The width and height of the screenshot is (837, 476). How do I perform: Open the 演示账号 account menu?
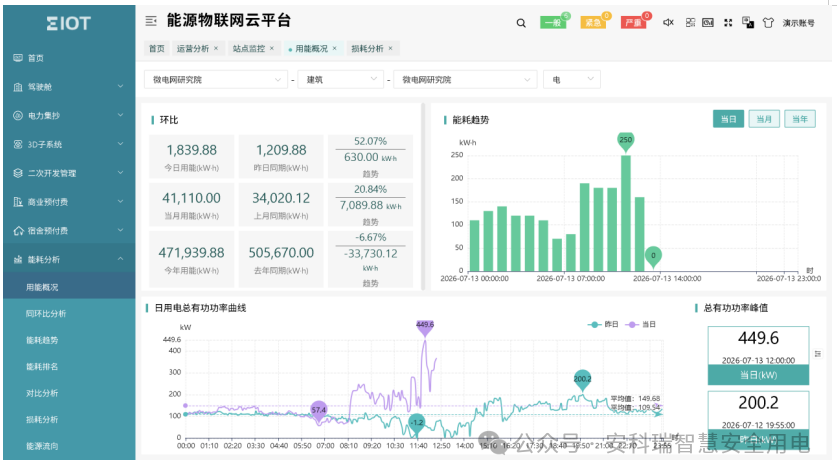tap(799, 23)
